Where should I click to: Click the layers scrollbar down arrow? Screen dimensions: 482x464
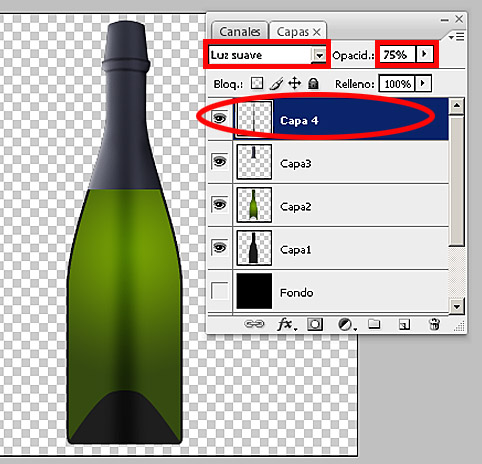click(x=457, y=306)
